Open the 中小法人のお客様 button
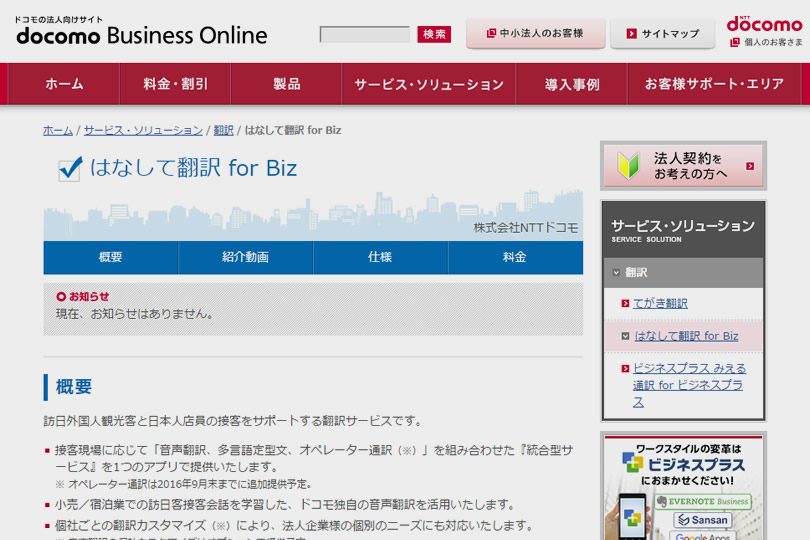Viewport: 810px width, 540px height. 535,34
